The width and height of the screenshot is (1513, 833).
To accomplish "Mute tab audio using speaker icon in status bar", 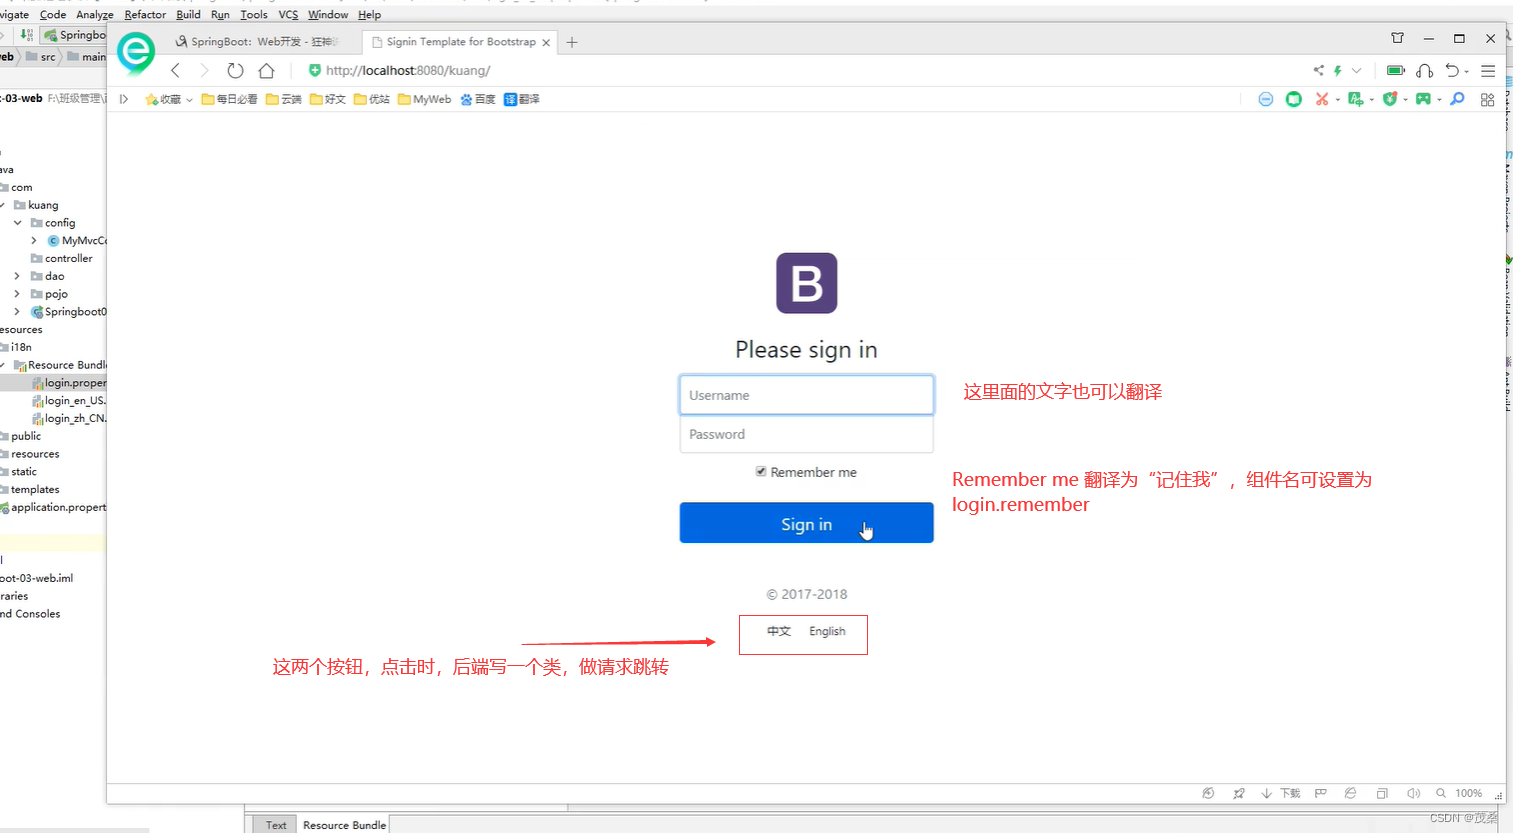I will click(1413, 792).
